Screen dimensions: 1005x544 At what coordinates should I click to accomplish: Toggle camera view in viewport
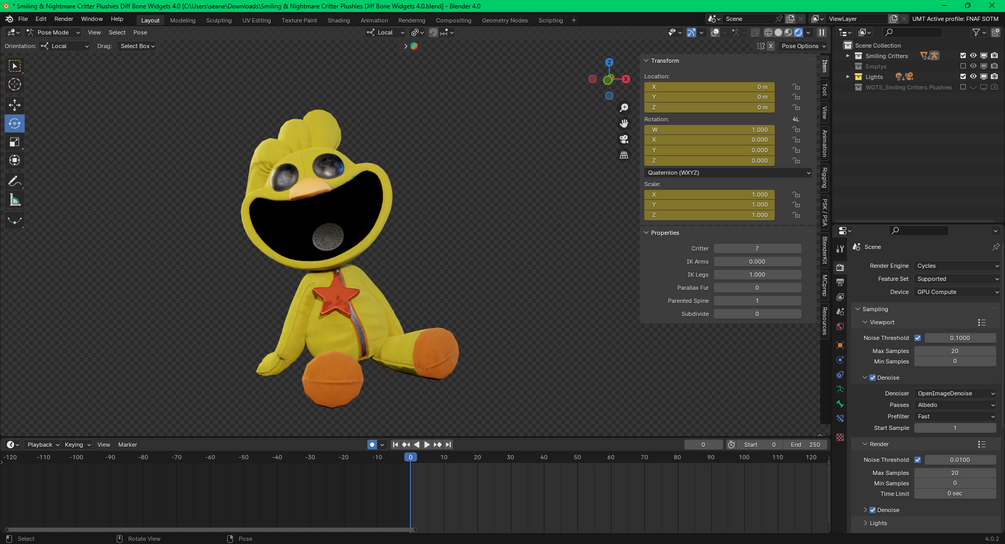pyautogui.click(x=624, y=139)
